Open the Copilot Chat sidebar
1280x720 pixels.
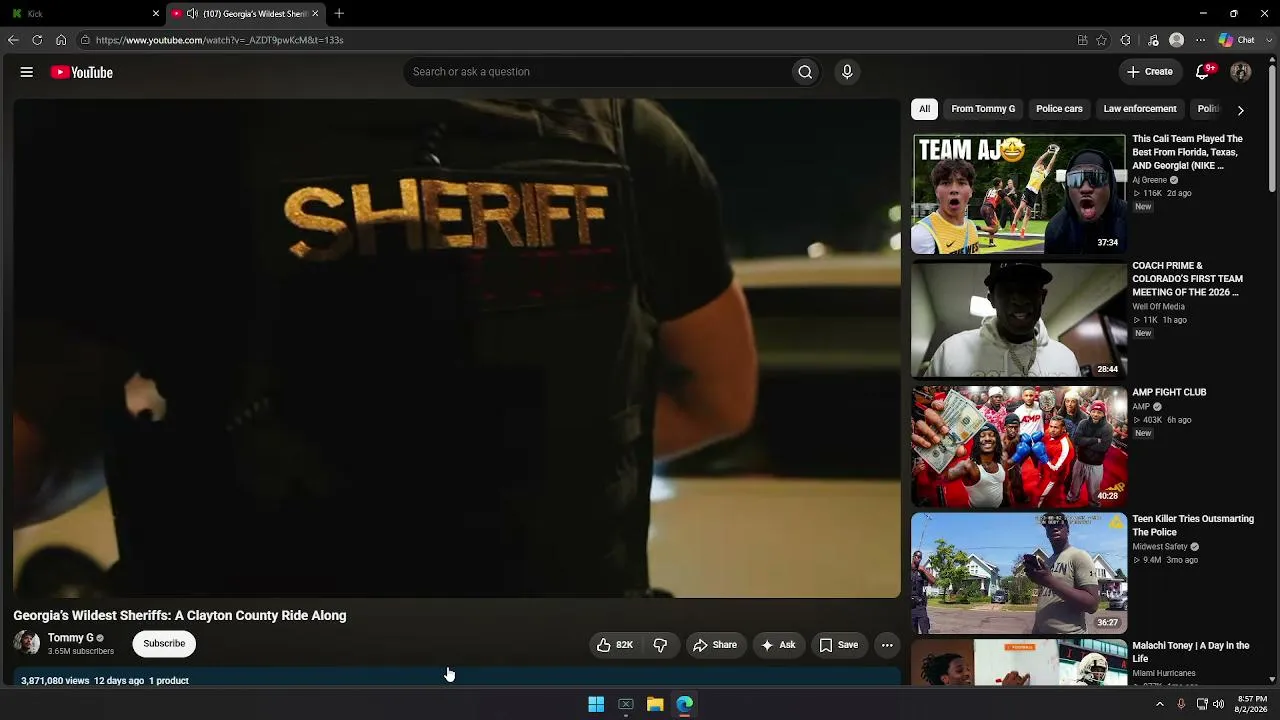tap(1237, 40)
